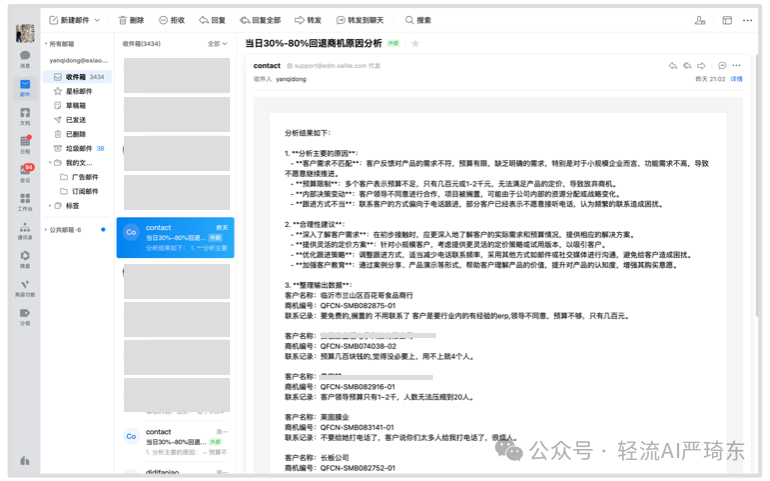770x481 pixels.
Task: Open the 广告邮件 subfolder
Action: point(81,177)
